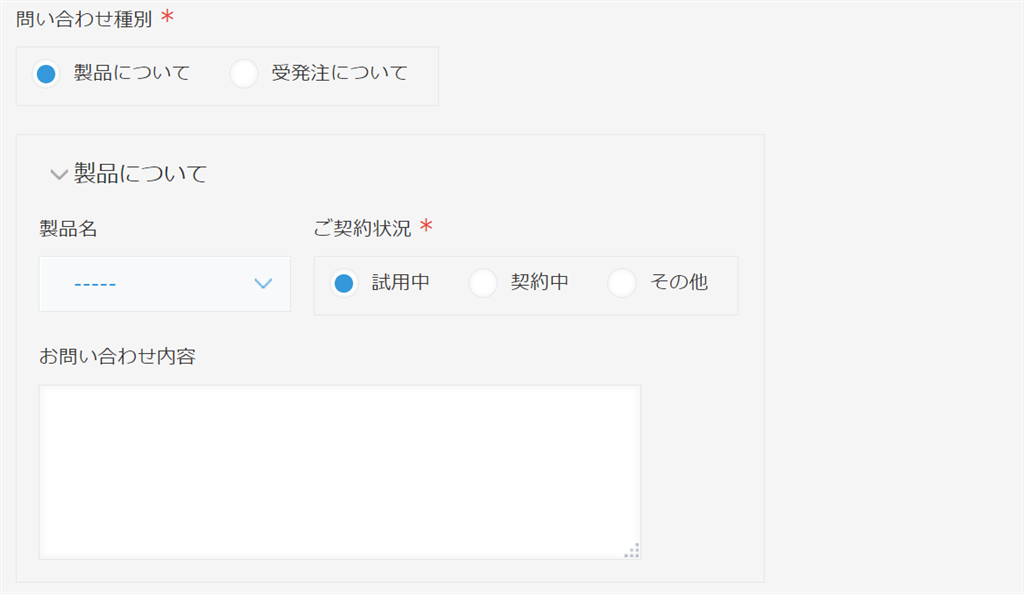
Task: Choose the その他 contract status radio
Action: (x=622, y=283)
